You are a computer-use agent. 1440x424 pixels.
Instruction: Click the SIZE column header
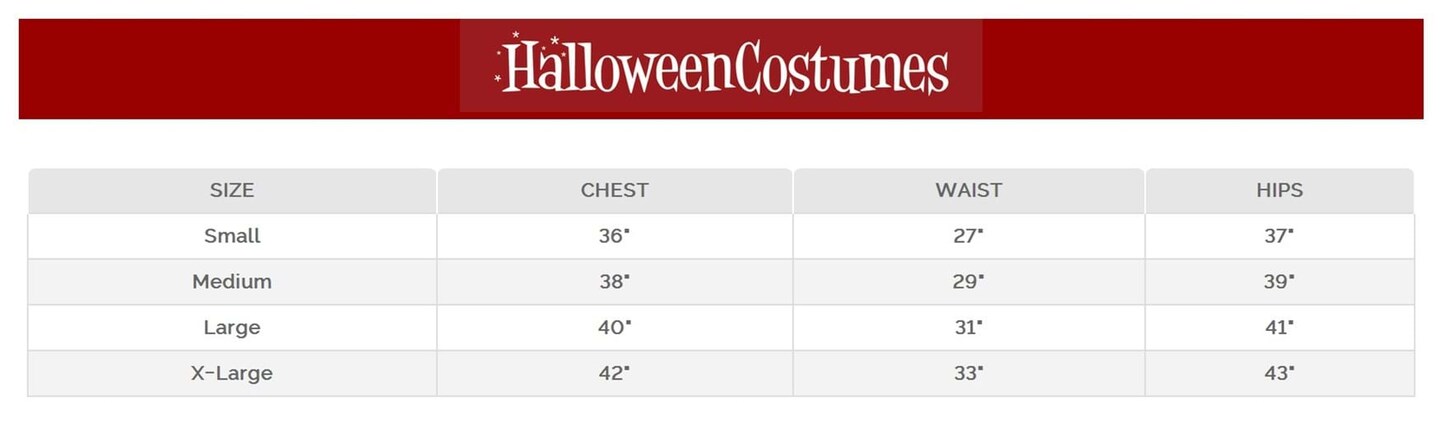232,190
